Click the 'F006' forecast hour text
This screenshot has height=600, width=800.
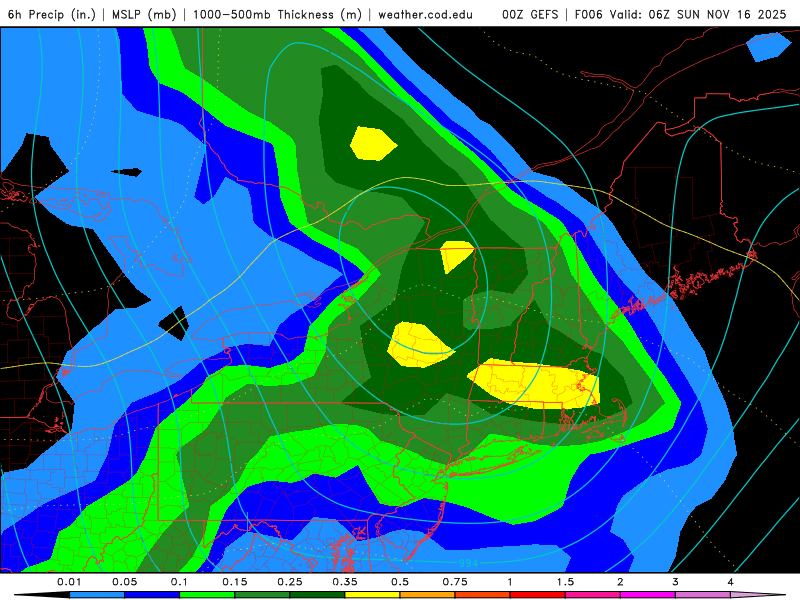click(x=589, y=14)
